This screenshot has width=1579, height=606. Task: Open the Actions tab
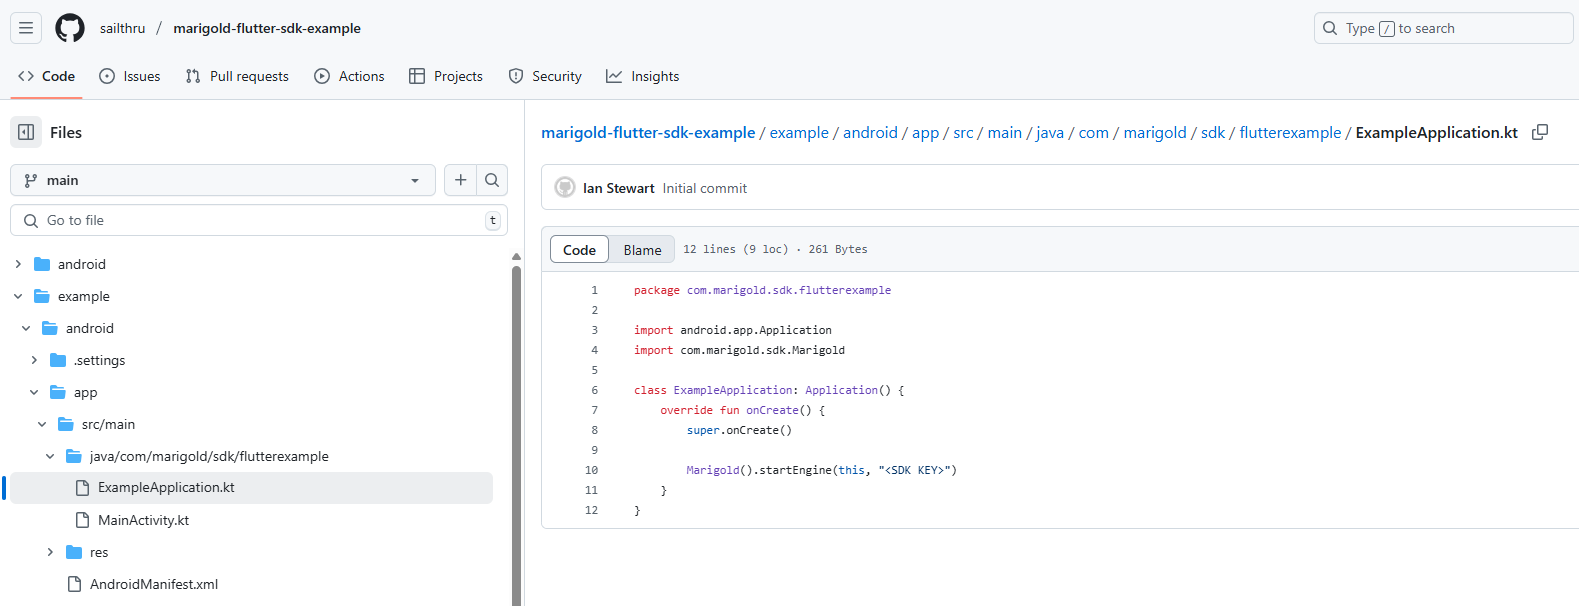pyautogui.click(x=349, y=76)
